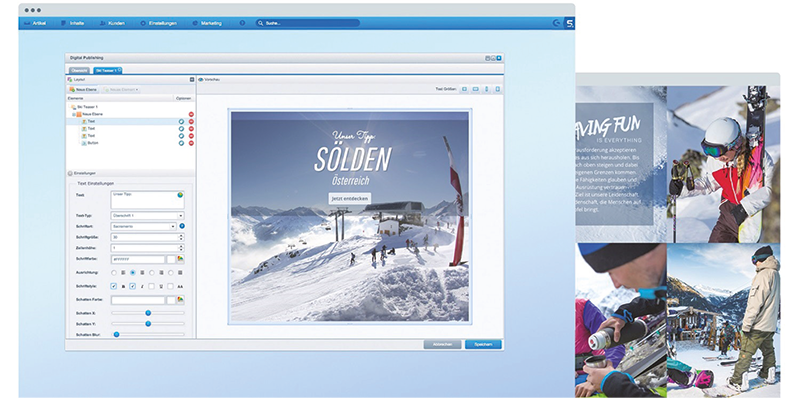The height and width of the screenshot is (398, 800).
Task: Click the Schatten X slider handle
Action: pos(148,313)
